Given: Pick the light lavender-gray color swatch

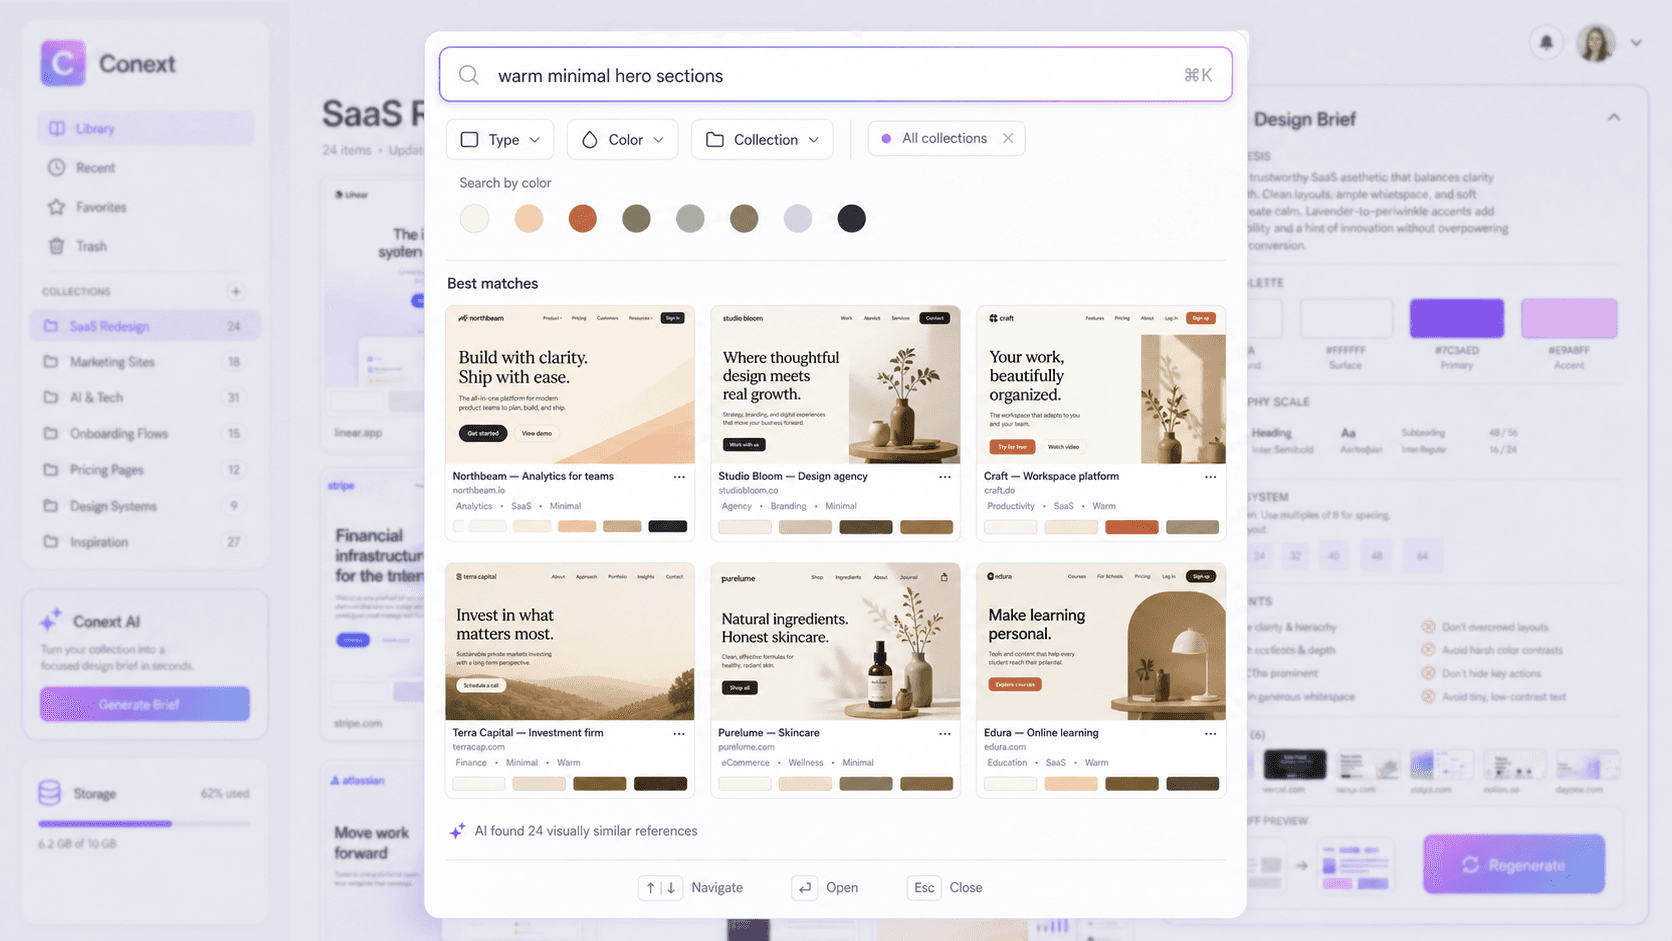Looking at the screenshot, I should (x=798, y=218).
